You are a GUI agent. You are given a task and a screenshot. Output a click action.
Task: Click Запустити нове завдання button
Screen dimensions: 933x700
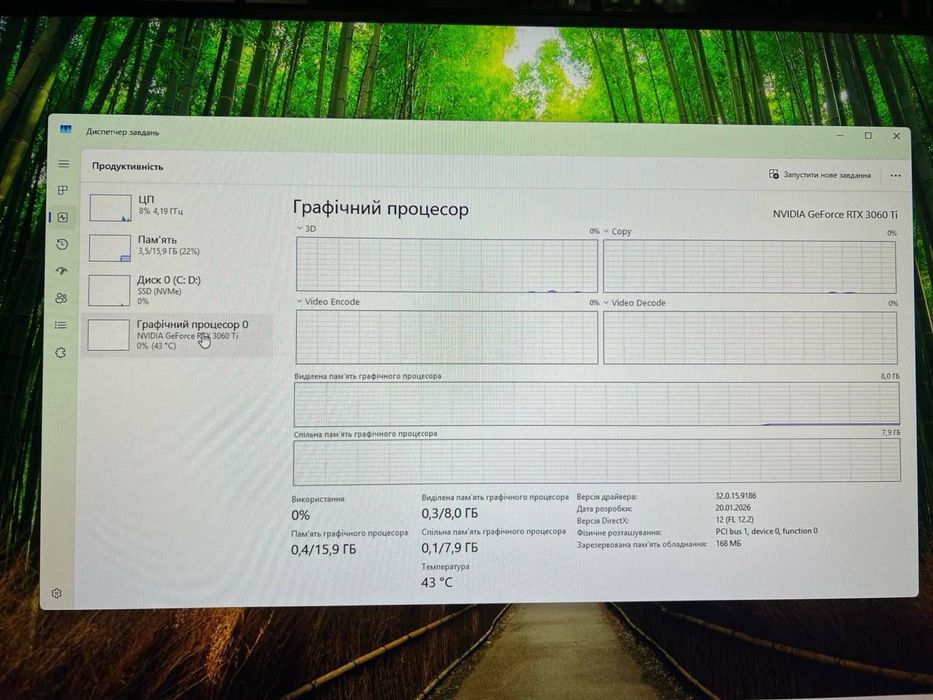[x=819, y=174]
